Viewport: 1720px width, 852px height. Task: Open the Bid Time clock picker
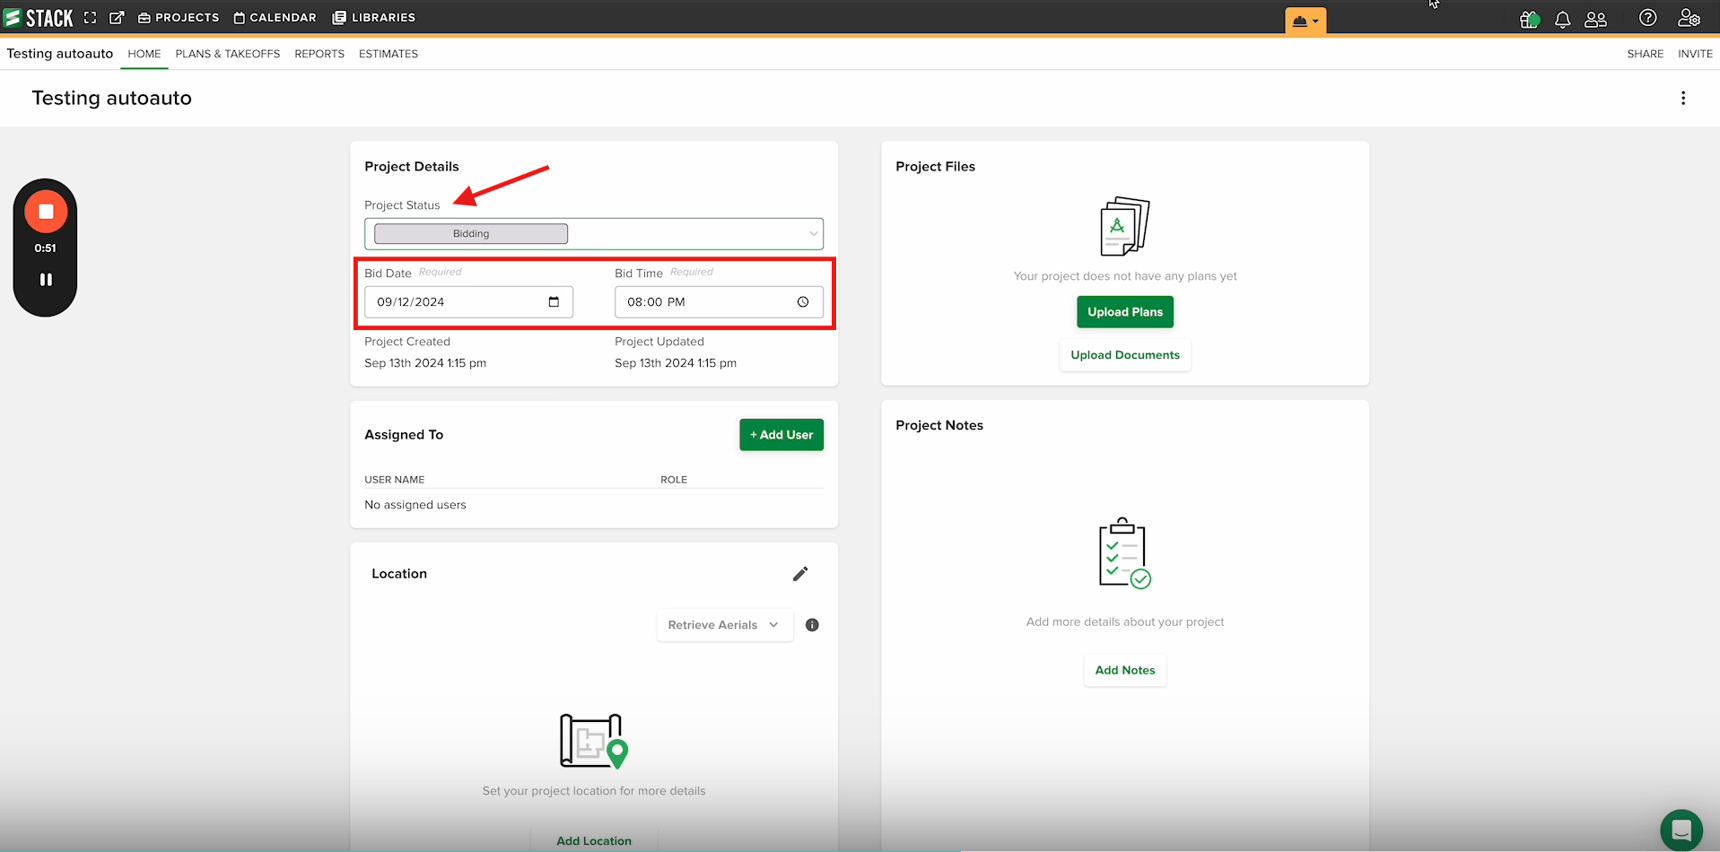(x=803, y=302)
